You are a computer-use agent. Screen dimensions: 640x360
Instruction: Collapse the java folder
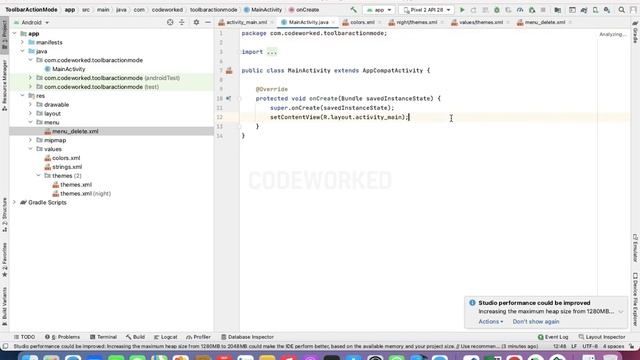[22, 51]
